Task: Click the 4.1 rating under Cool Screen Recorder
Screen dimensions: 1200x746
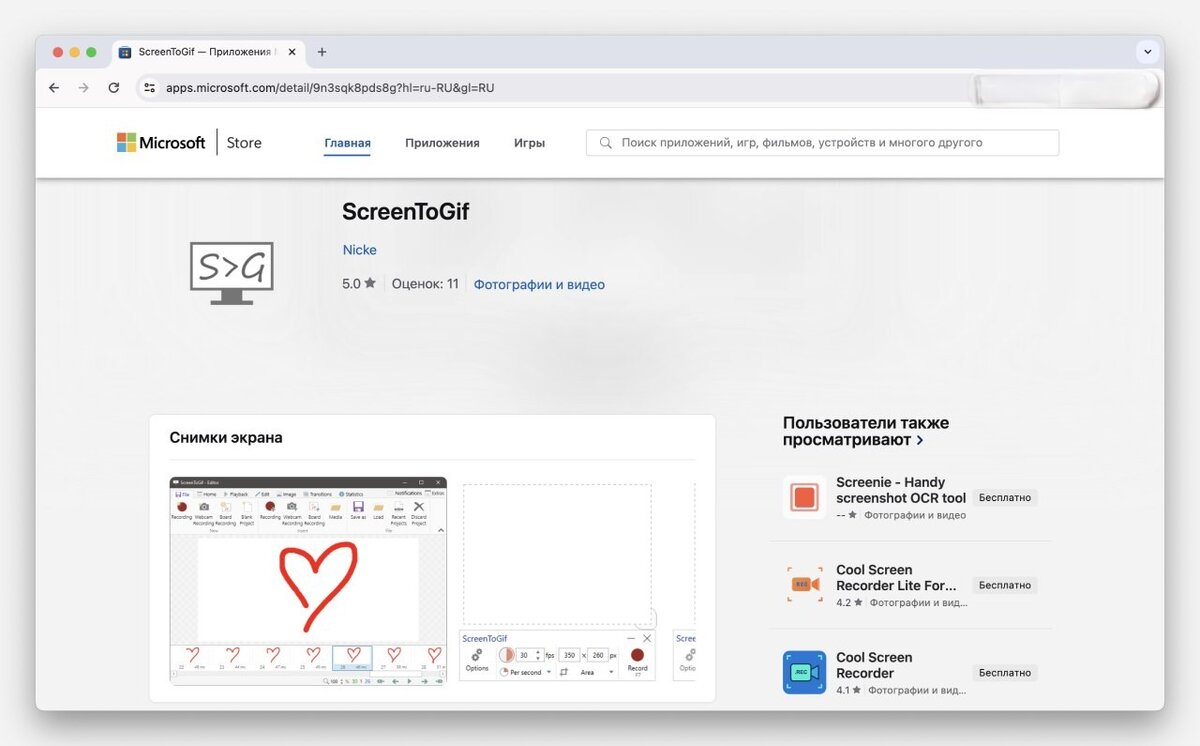Action: click(x=849, y=691)
